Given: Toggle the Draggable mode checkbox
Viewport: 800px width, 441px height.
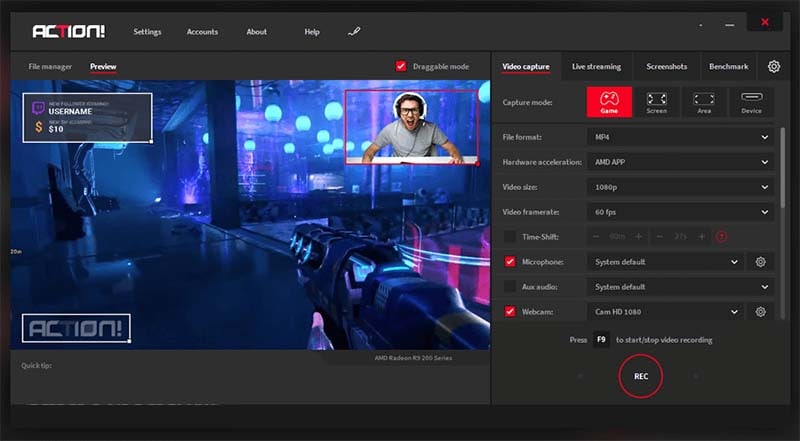Looking at the screenshot, I should tap(401, 66).
